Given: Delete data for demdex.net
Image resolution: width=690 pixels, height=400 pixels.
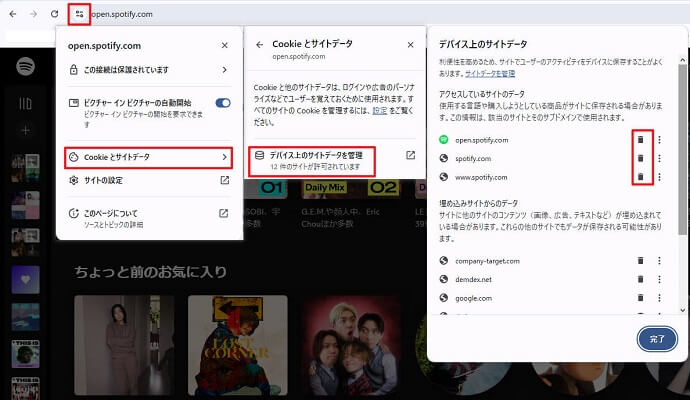Looking at the screenshot, I should tap(641, 279).
